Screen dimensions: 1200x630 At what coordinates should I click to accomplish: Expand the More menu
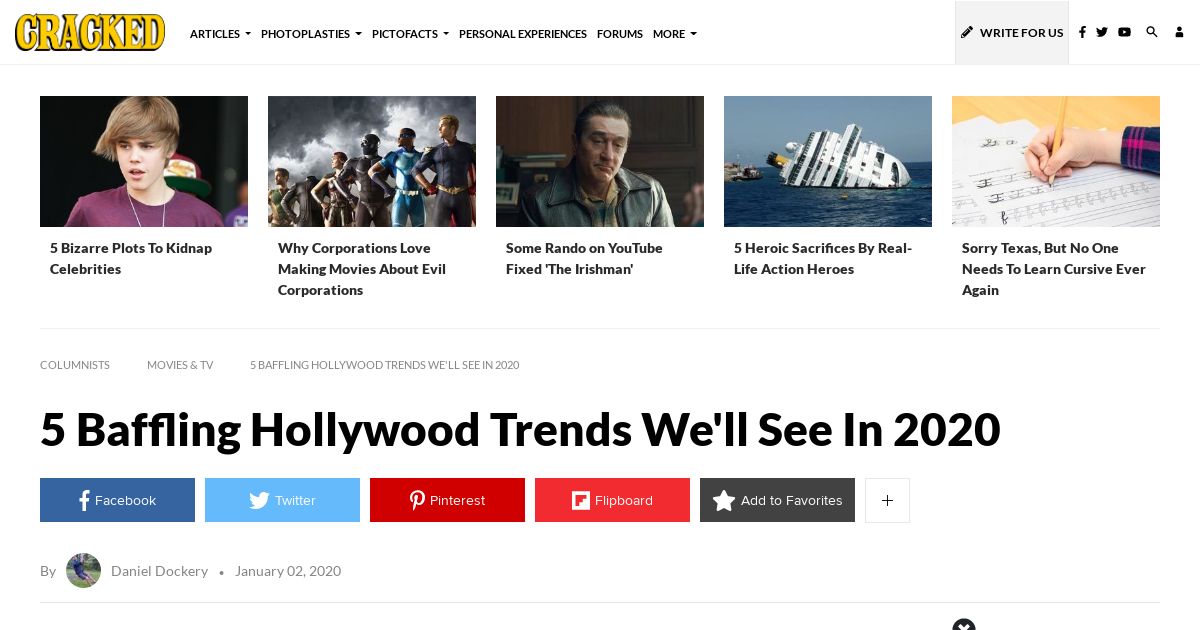click(675, 34)
